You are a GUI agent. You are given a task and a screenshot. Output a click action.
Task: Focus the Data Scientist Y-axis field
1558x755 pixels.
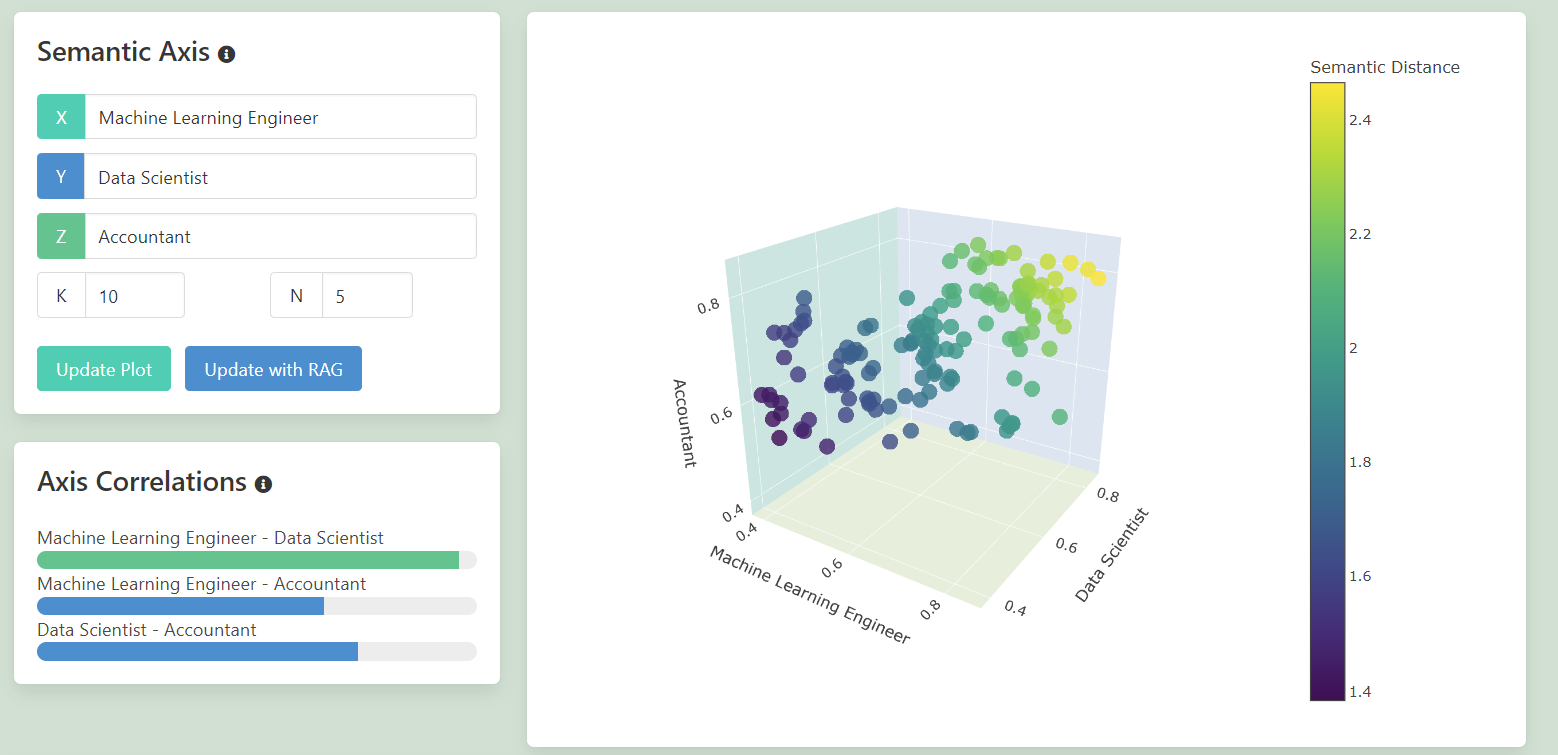pyautogui.click(x=280, y=177)
